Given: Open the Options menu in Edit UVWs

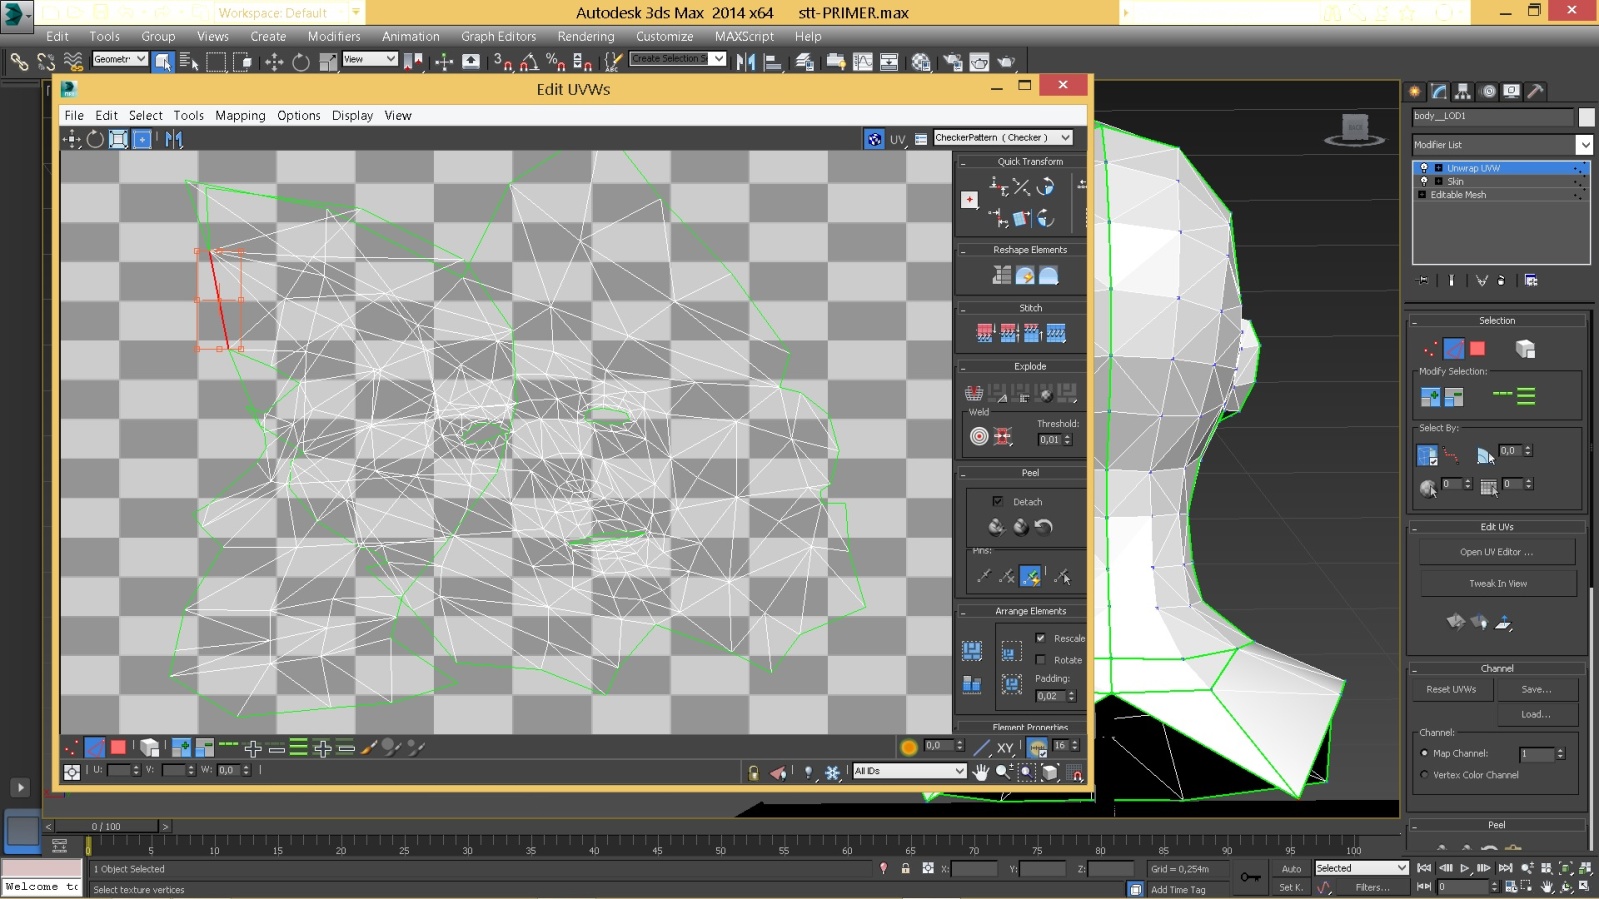Looking at the screenshot, I should coord(299,116).
